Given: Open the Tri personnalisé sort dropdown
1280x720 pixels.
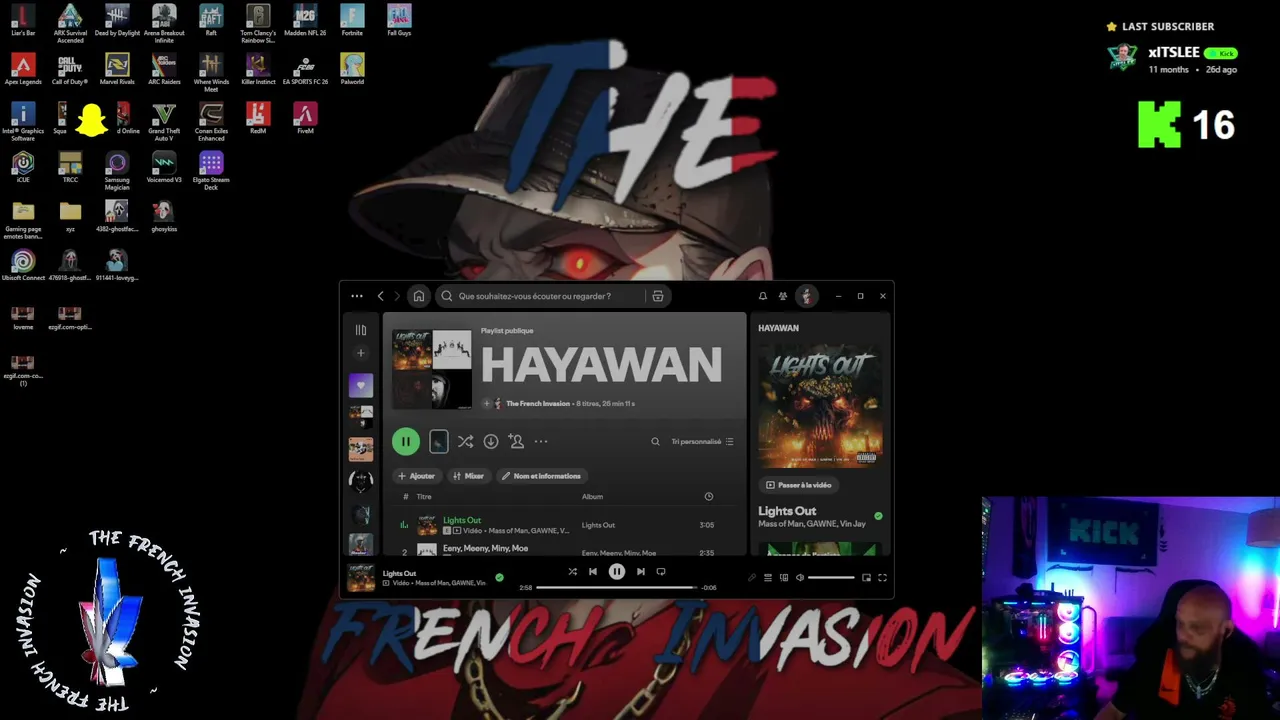Looking at the screenshot, I should [702, 441].
